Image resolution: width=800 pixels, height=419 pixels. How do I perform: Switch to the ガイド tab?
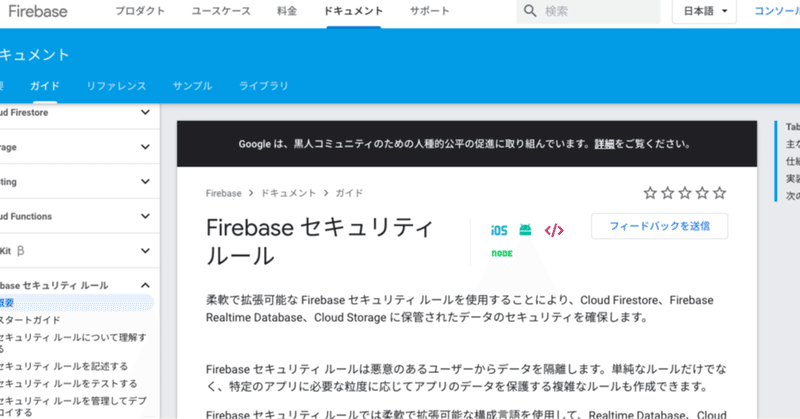coord(44,86)
